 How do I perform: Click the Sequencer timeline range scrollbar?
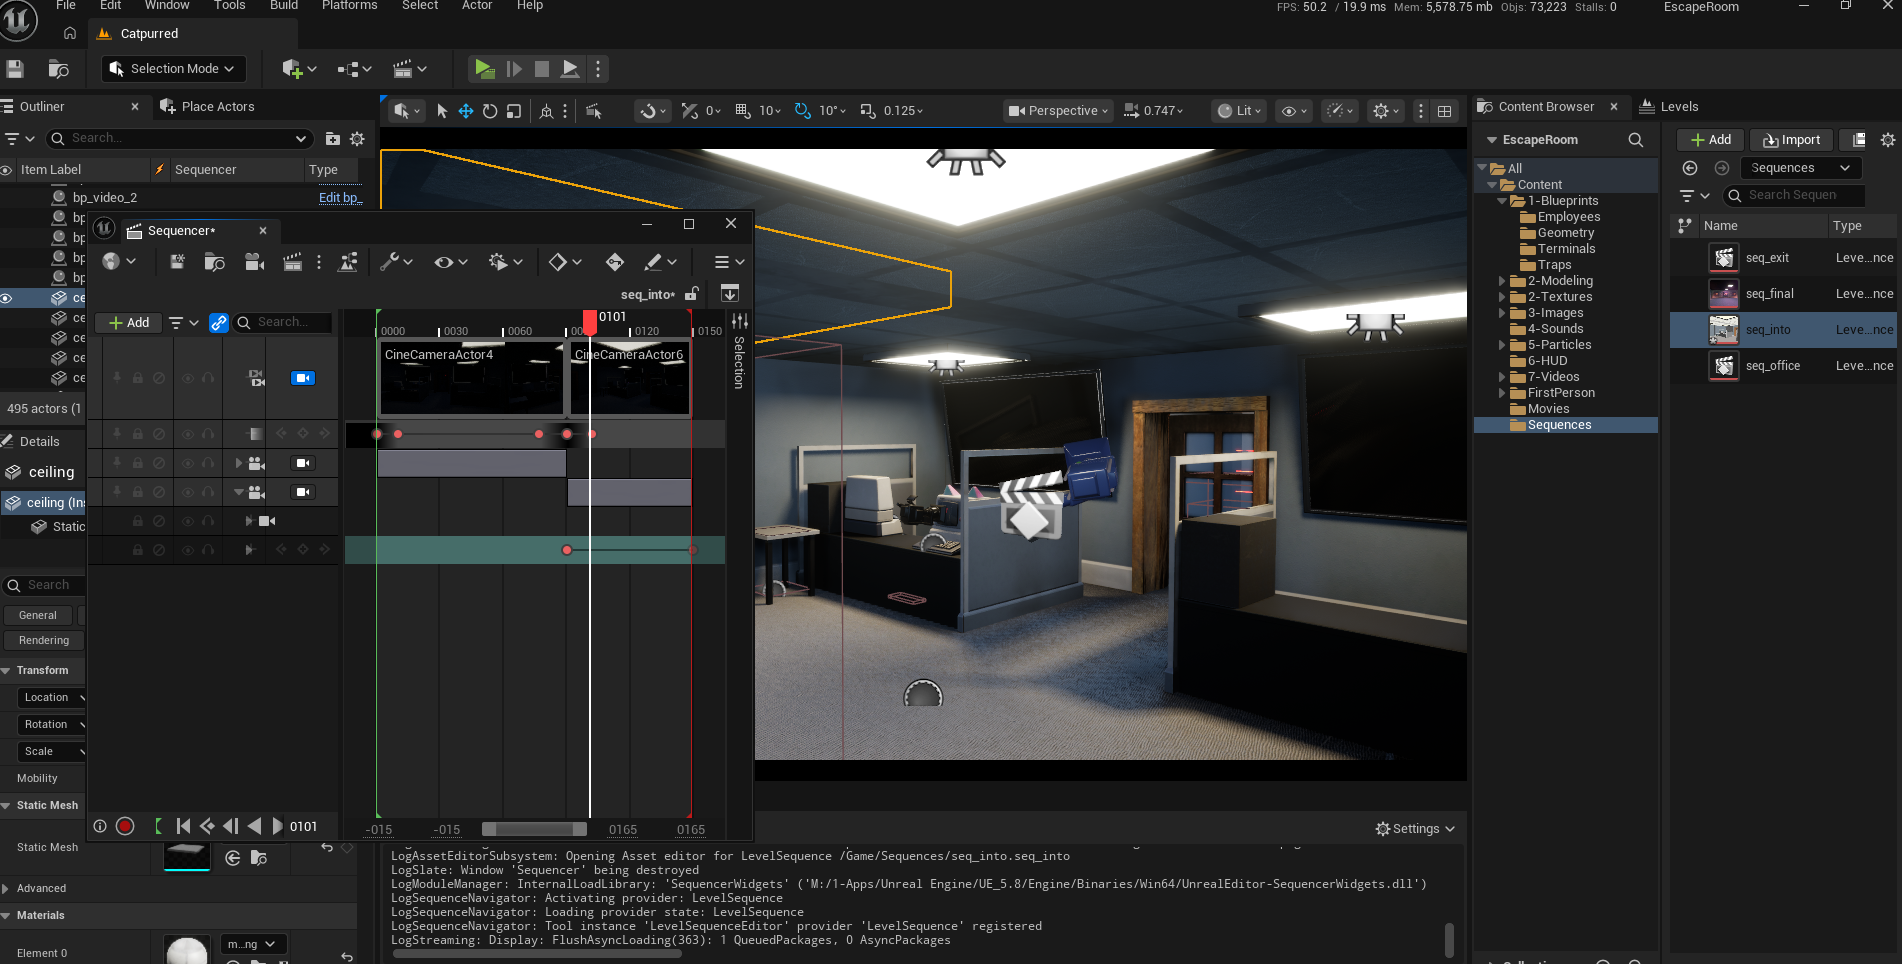(x=534, y=829)
